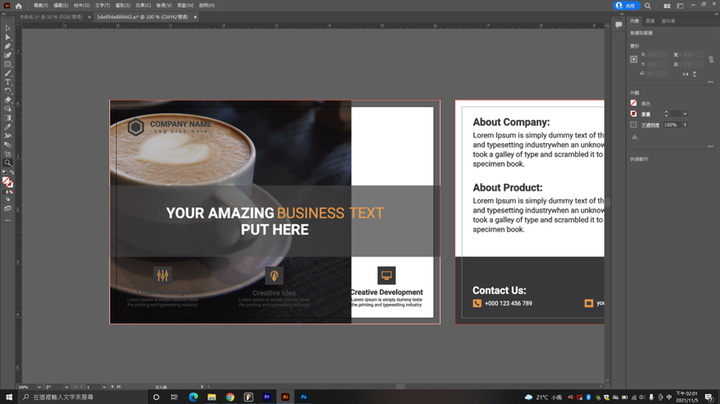Show more Transform options (three dots)
Image resolution: width=720 pixels, height=404 pixels.
710,82
